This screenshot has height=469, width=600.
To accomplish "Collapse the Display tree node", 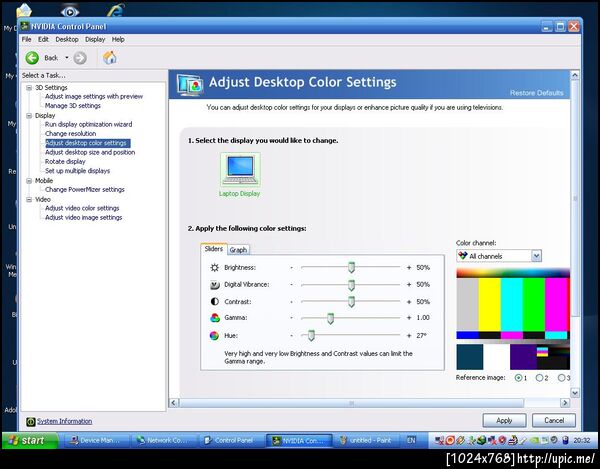I will [29, 116].
